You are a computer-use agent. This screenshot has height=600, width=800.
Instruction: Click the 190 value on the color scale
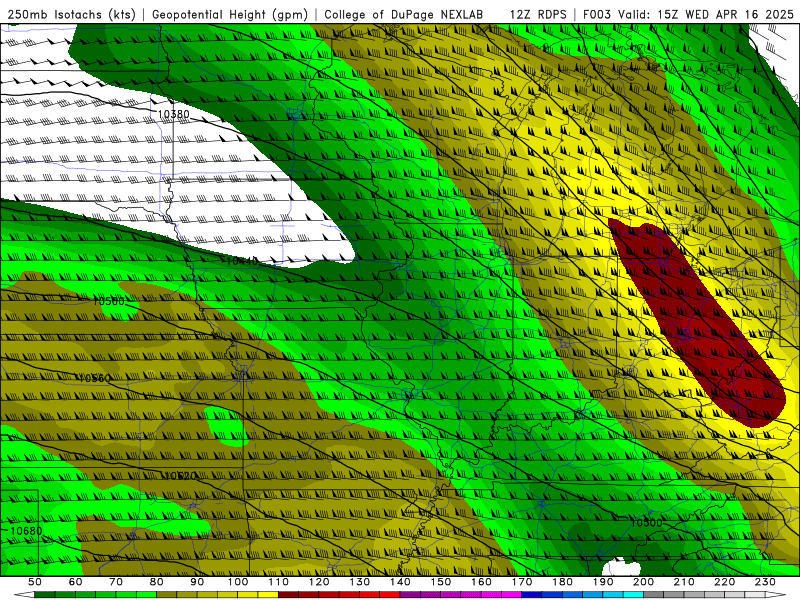click(x=603, y=582)
